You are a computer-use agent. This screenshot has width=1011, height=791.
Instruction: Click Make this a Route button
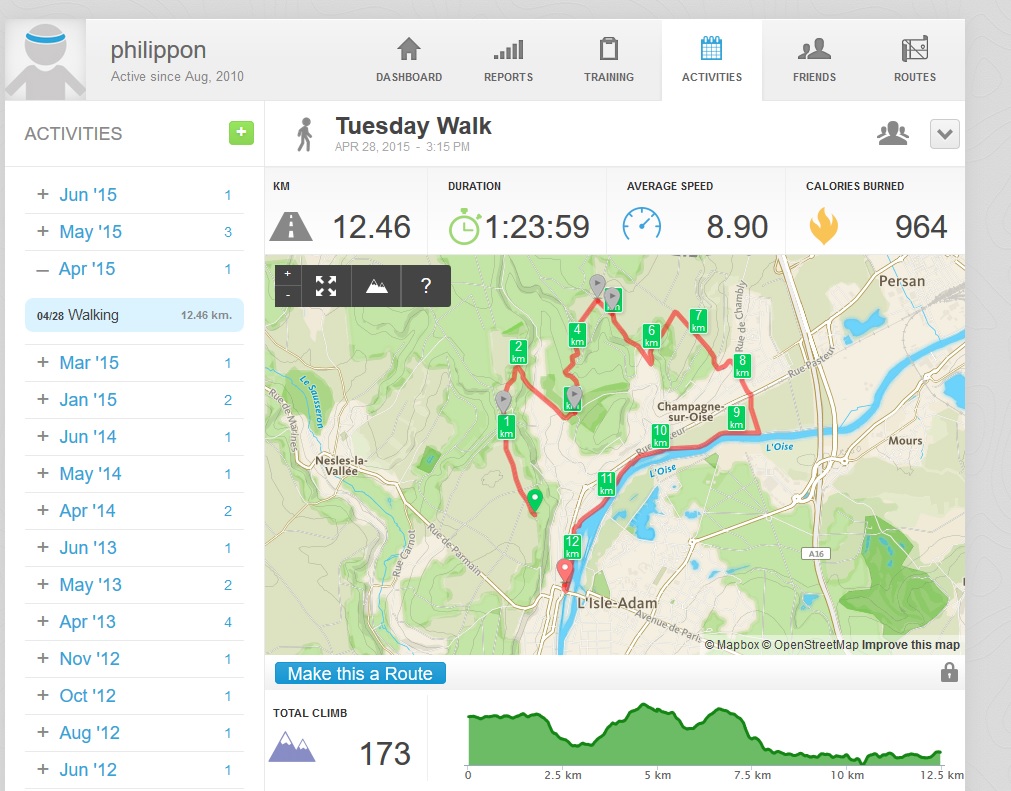tap(360, 674)
